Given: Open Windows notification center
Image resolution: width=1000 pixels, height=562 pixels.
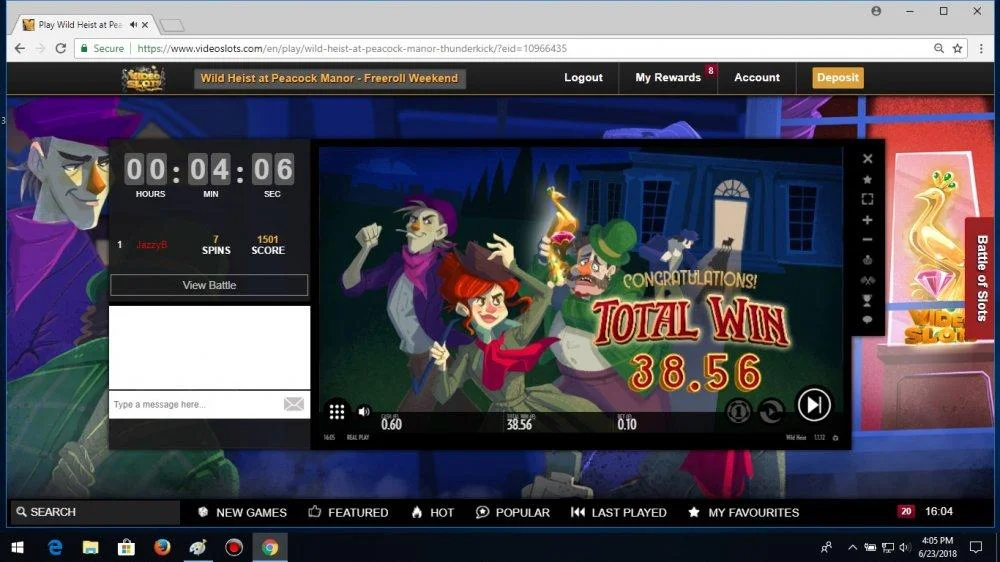Looking at the screenshot, I should click(976, 547).
